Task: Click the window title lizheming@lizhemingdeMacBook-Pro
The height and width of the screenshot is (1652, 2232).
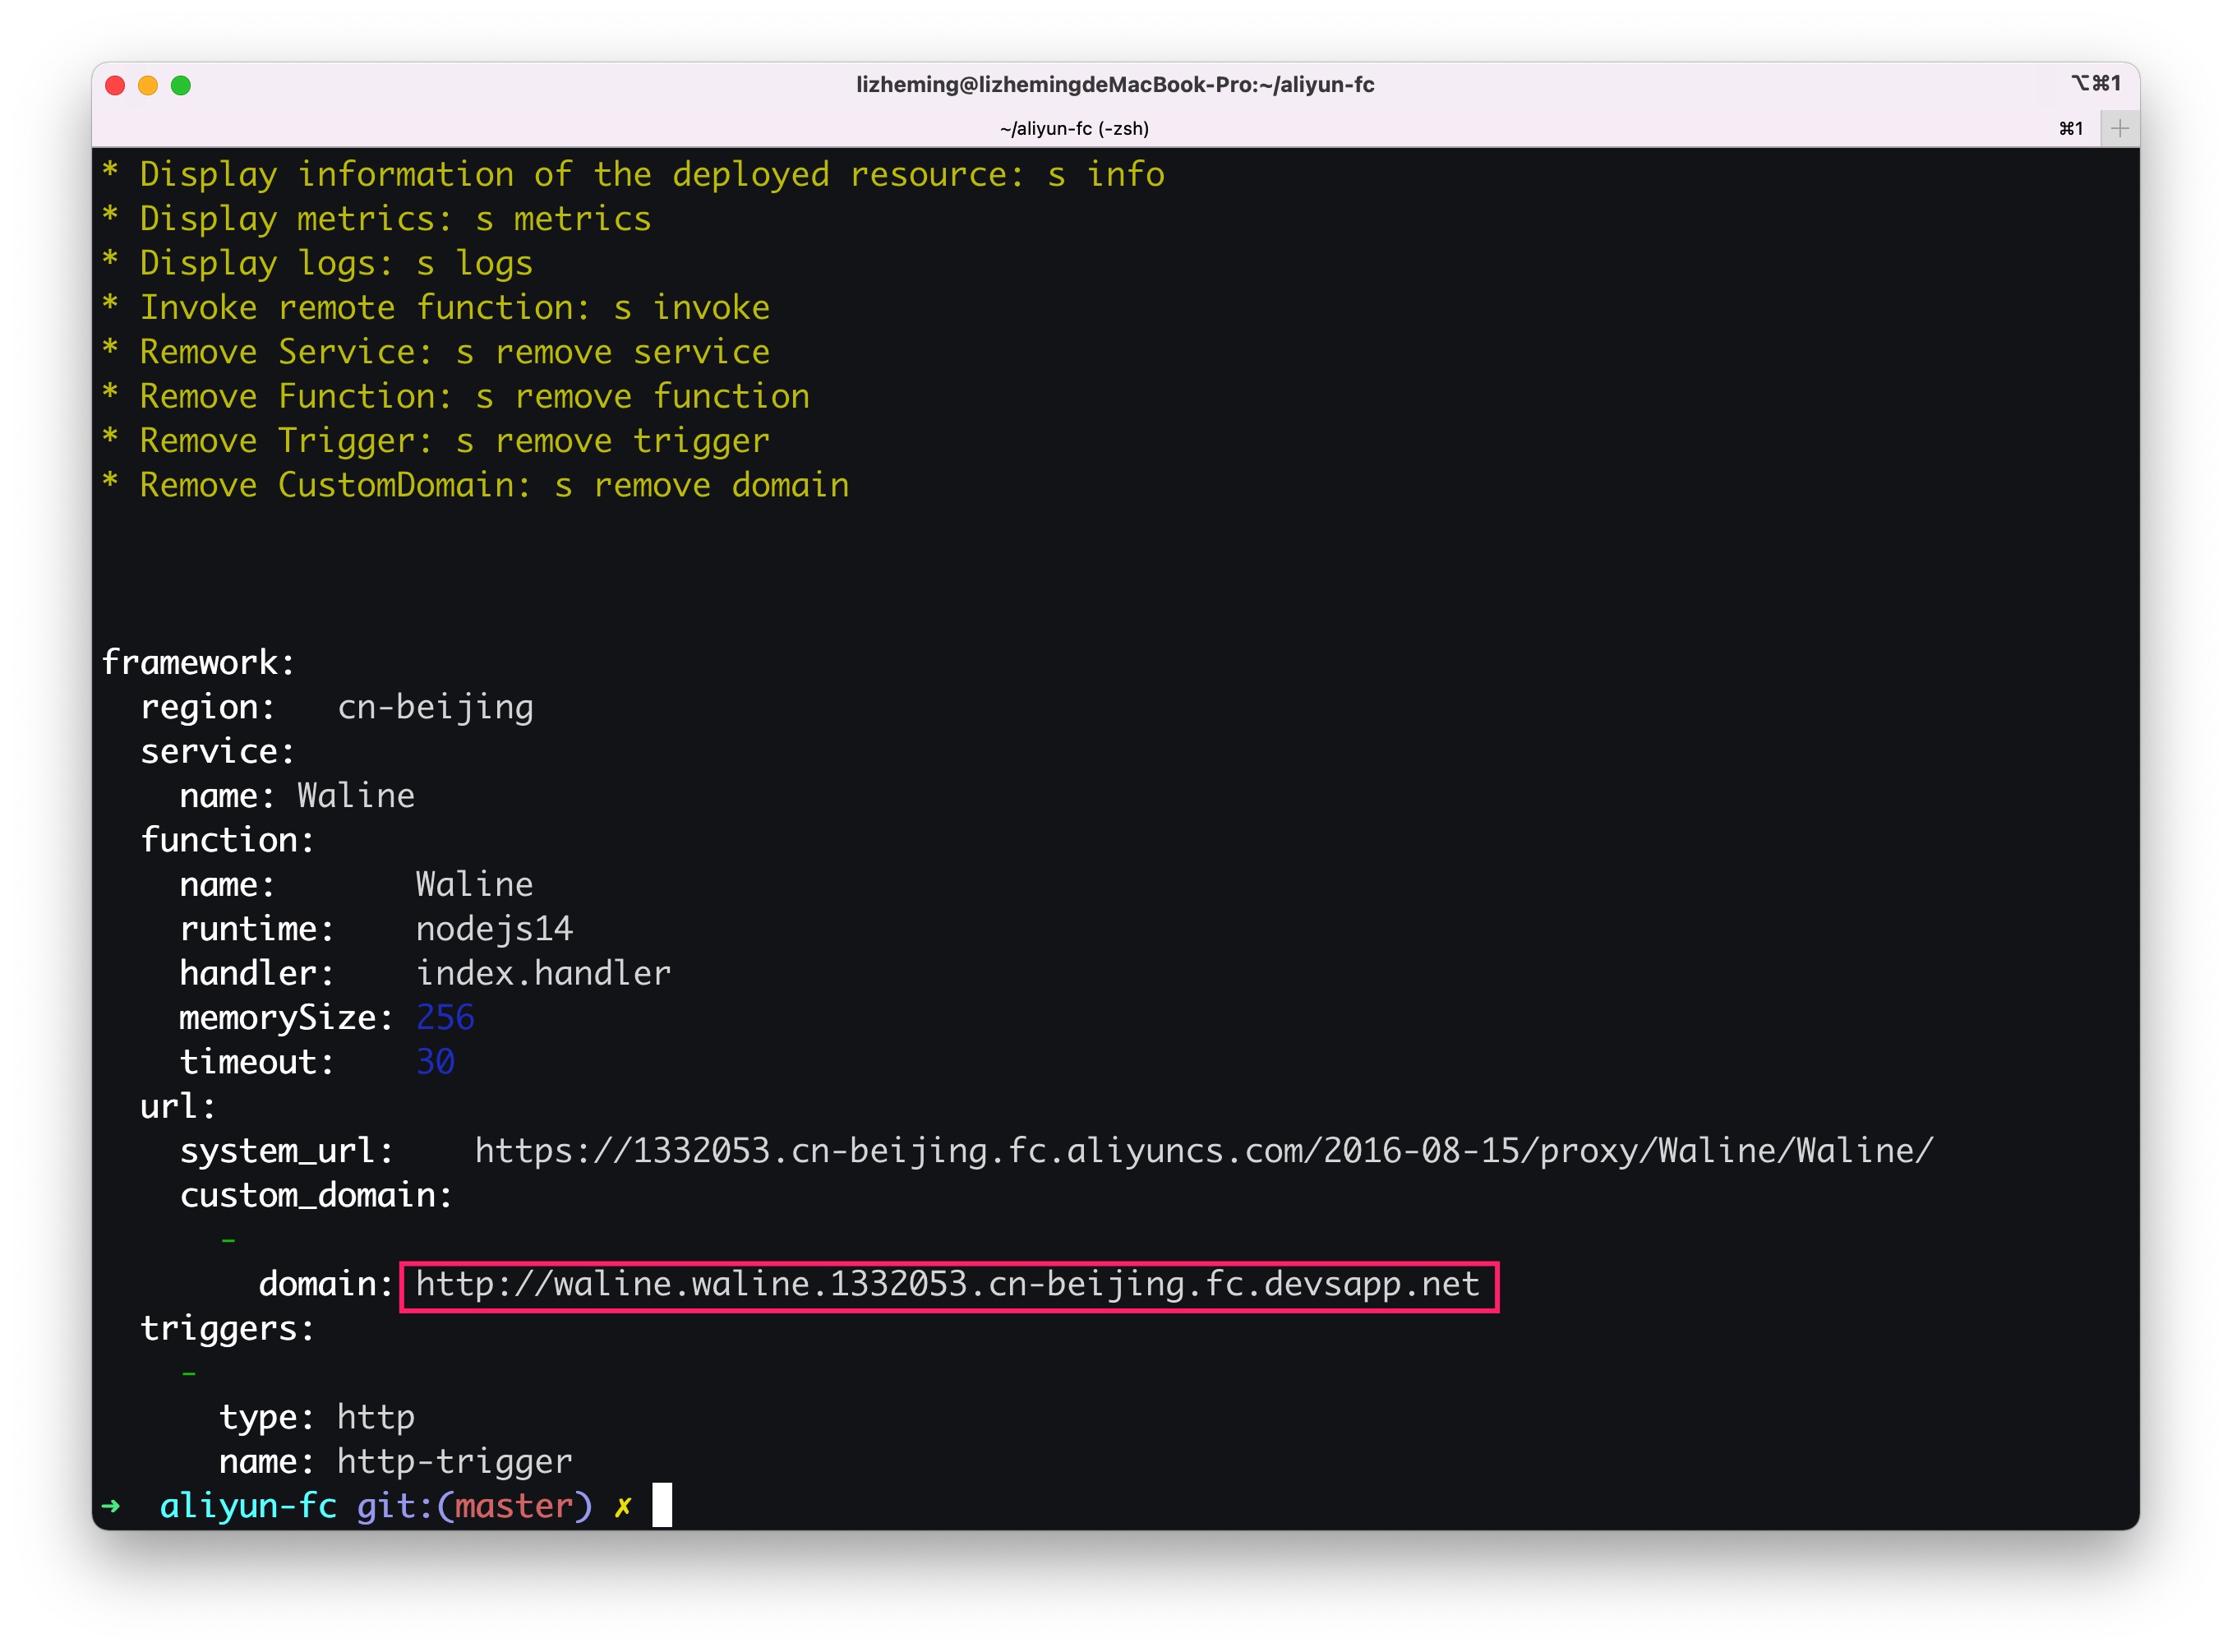Action: (1114, 84)
